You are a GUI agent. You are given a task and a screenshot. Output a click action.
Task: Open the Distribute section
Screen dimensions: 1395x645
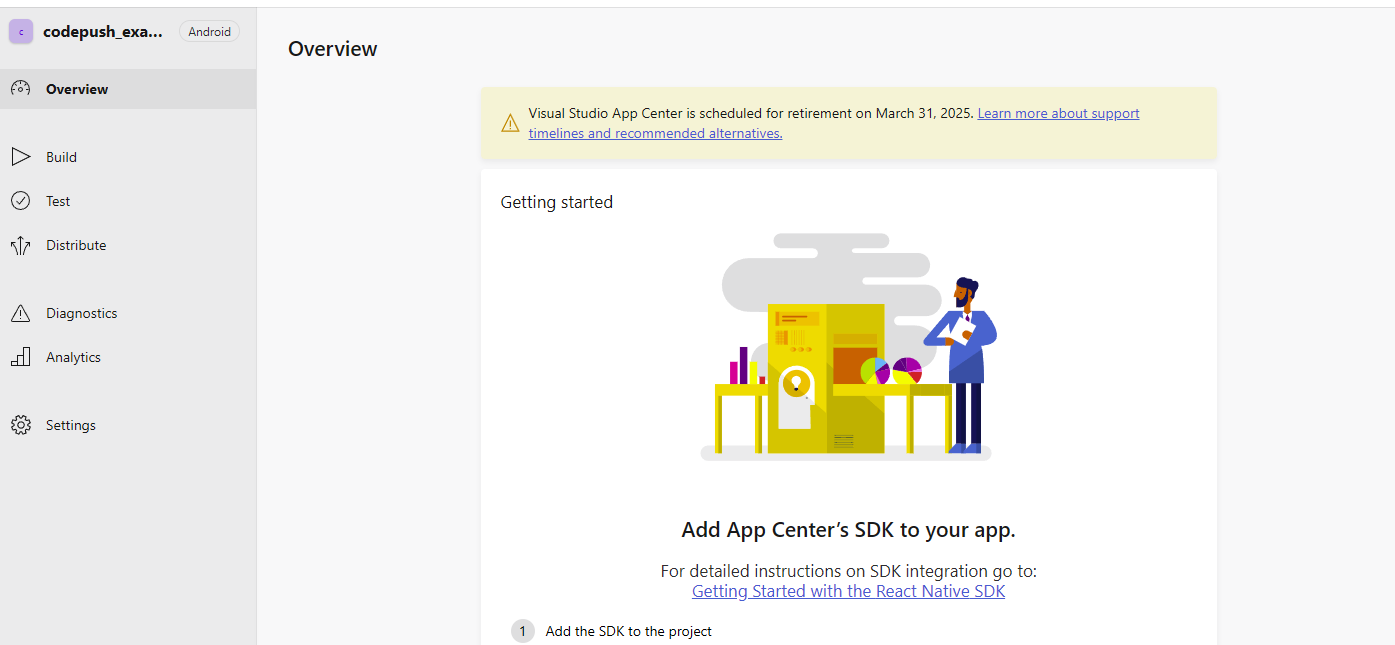tap(128, 245)
